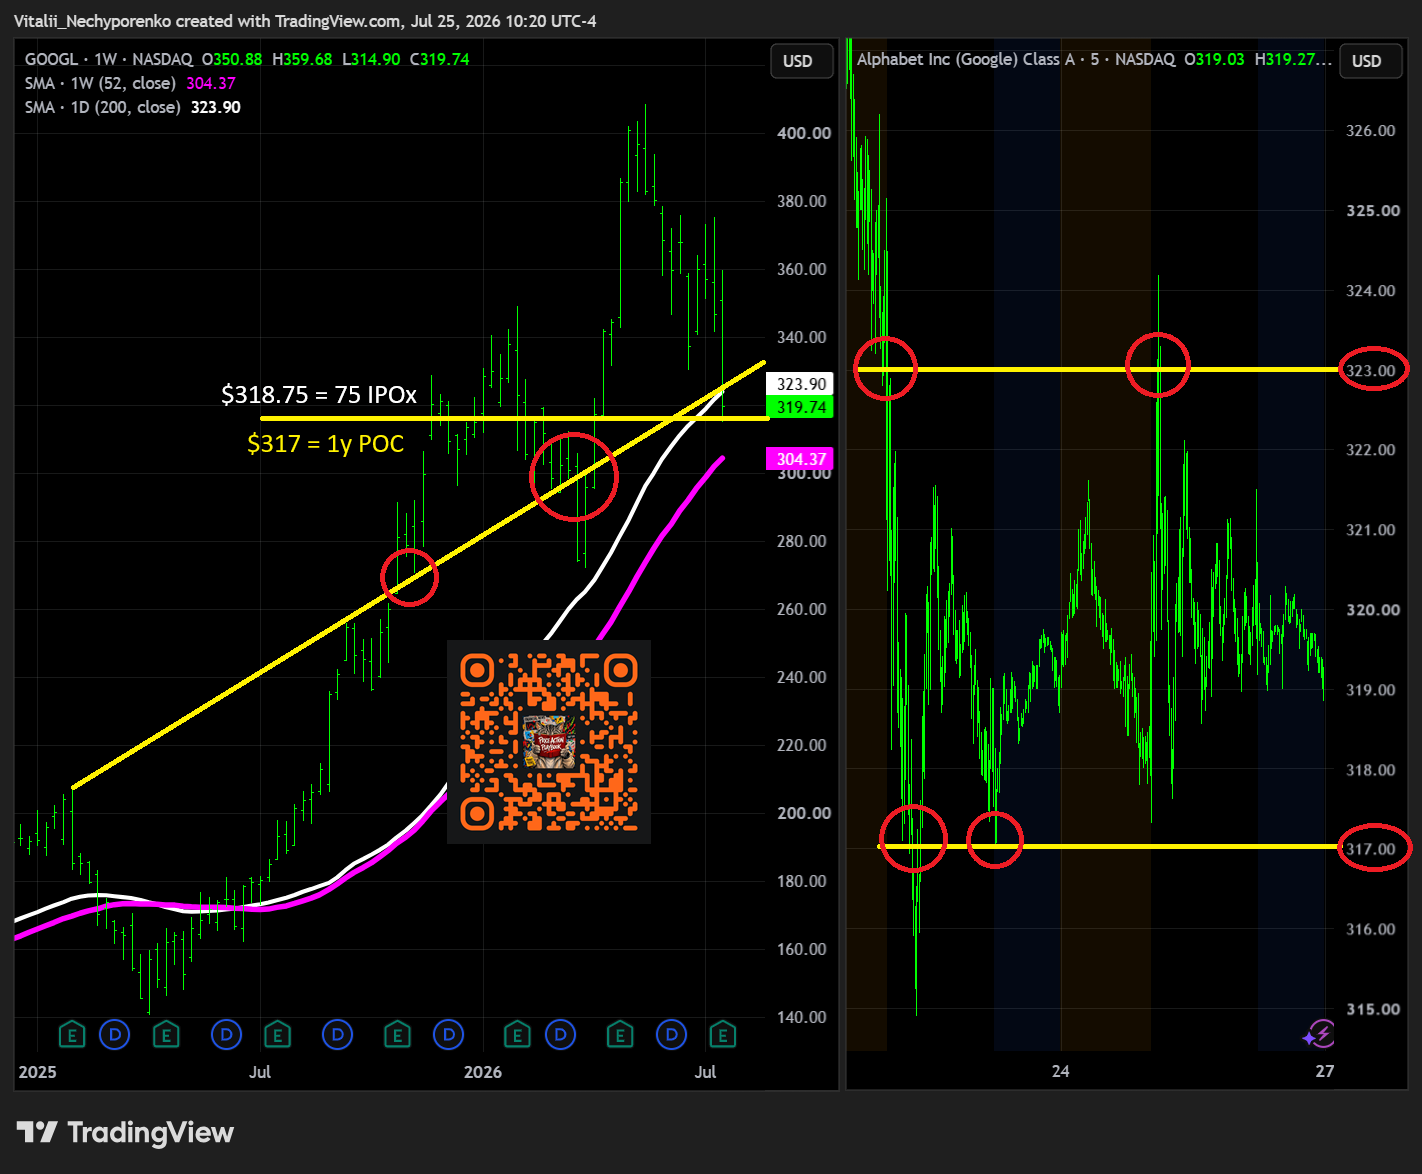
Task: Click the O319.03 open value in the 5-minute legend
Action: 1214,59
